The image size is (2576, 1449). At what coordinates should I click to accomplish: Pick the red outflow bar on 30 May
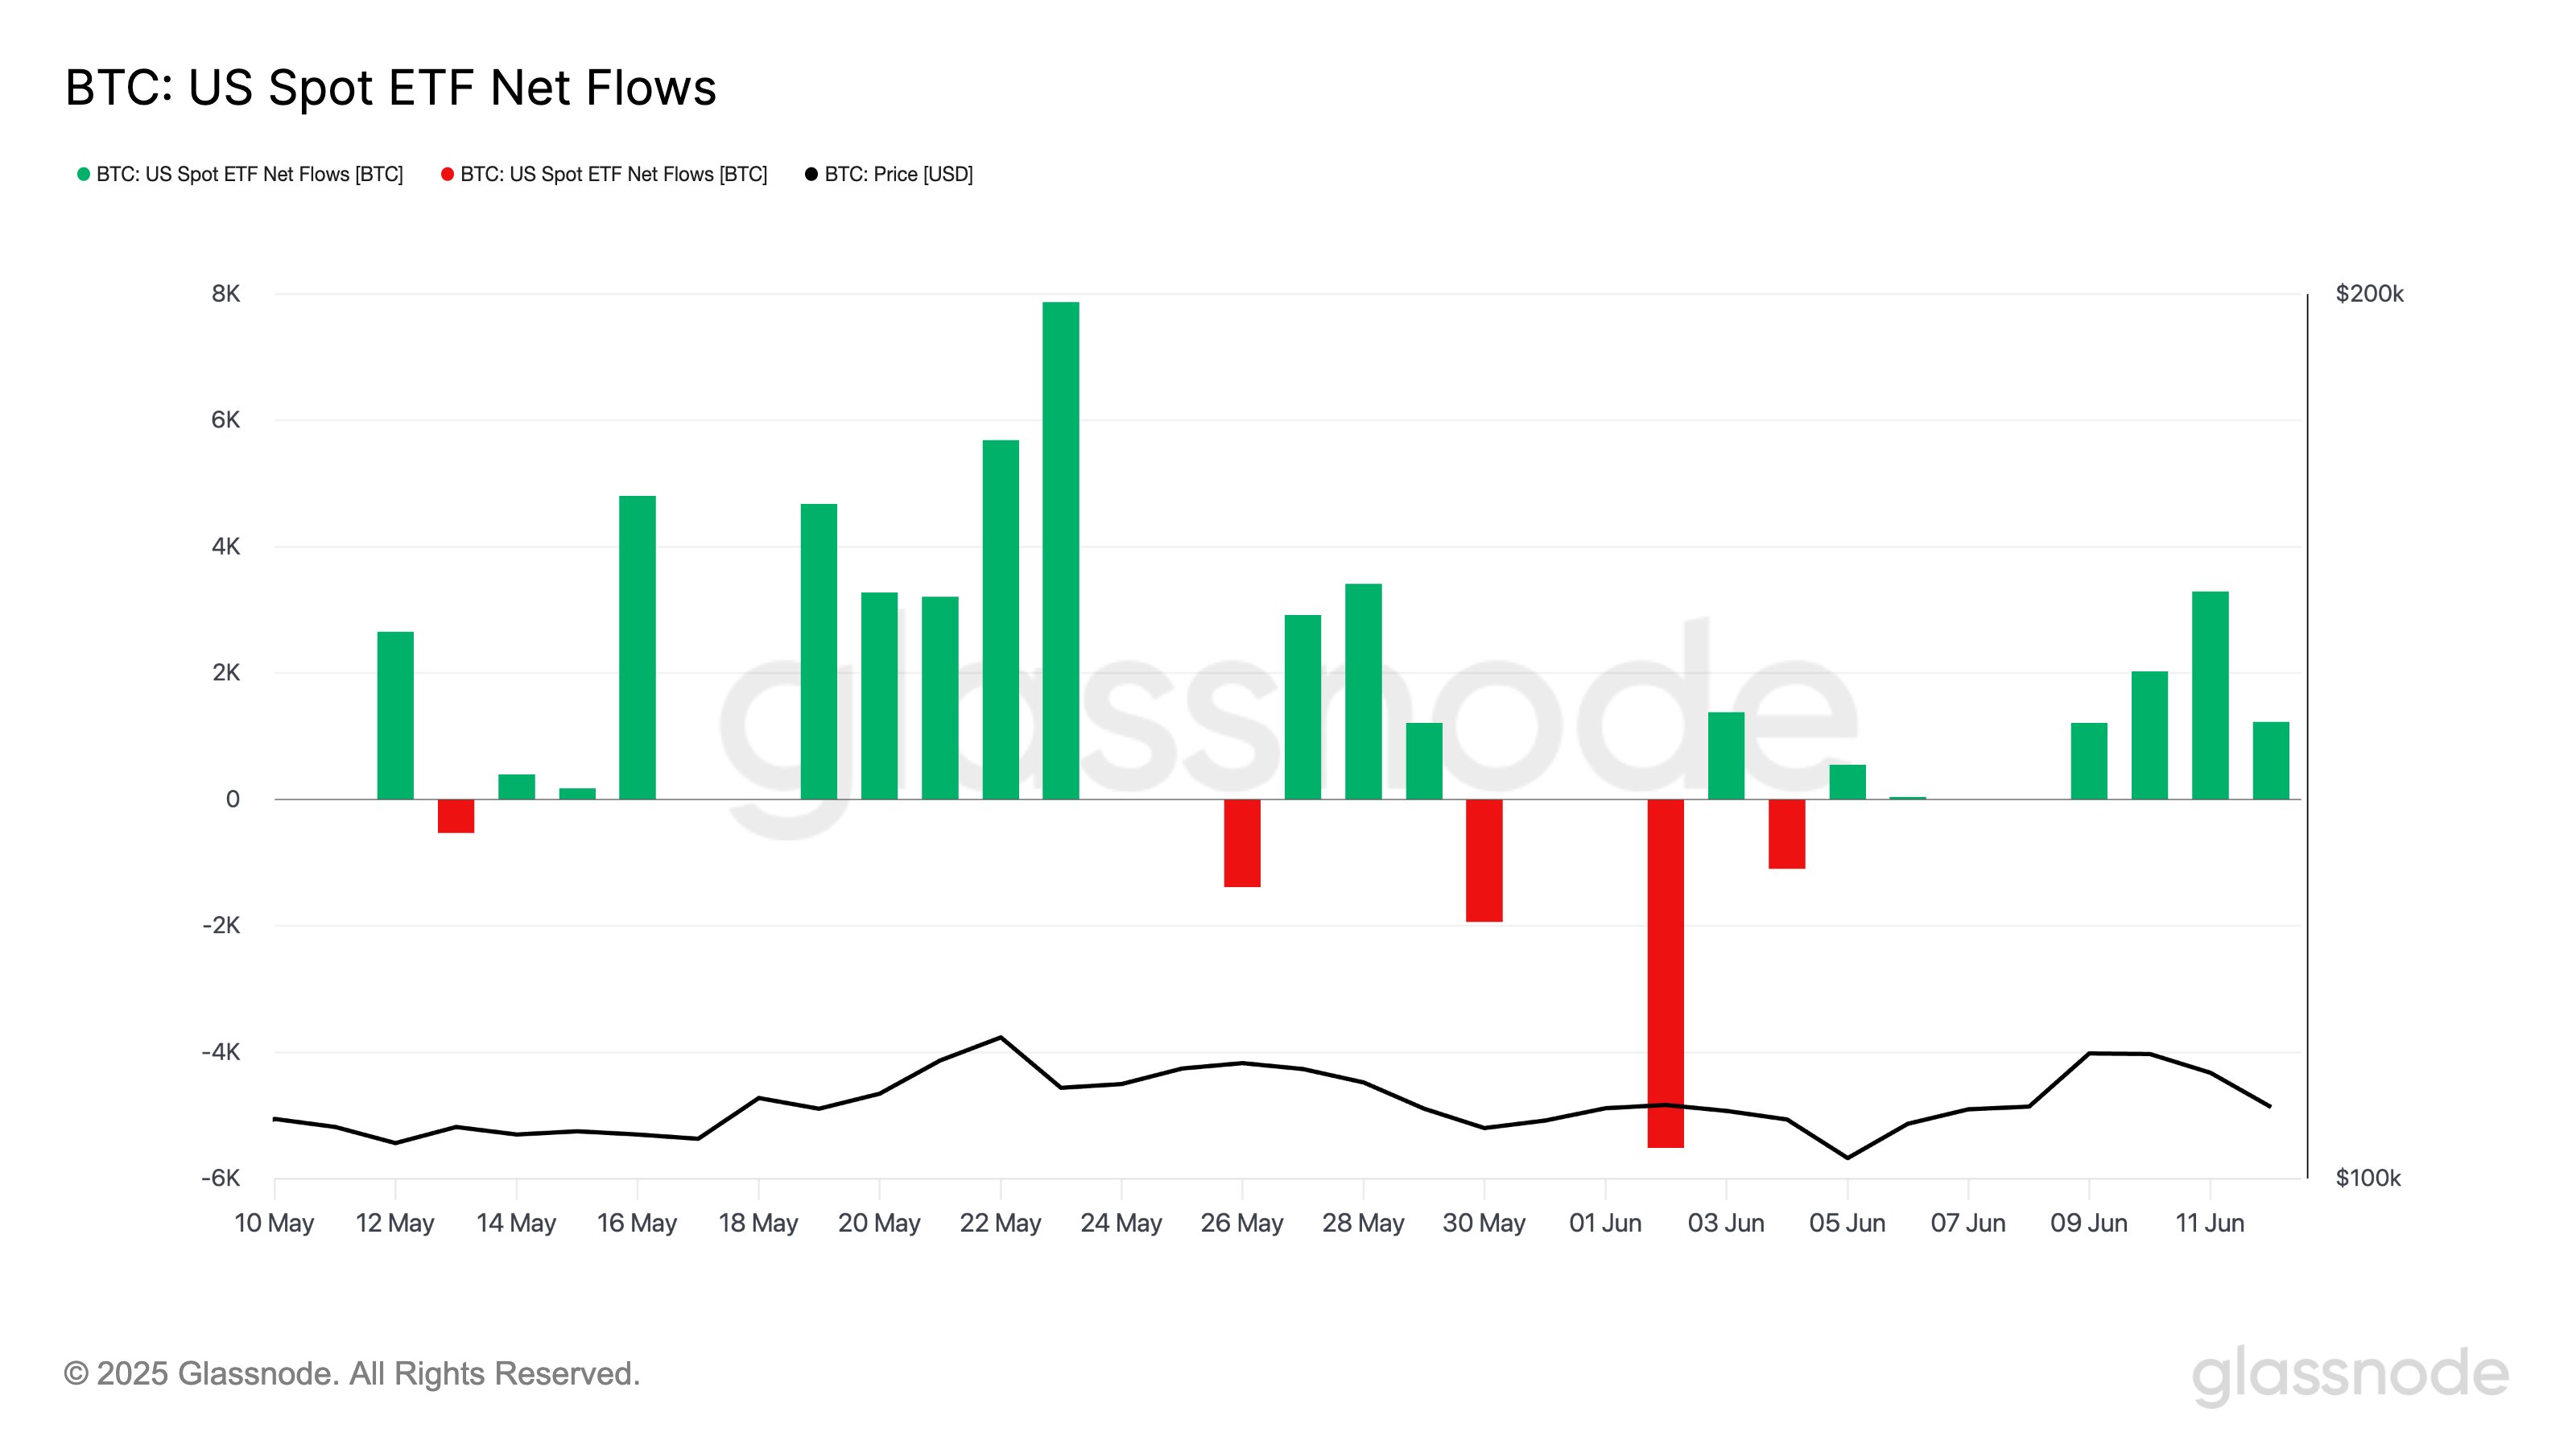coord(1484,860)
